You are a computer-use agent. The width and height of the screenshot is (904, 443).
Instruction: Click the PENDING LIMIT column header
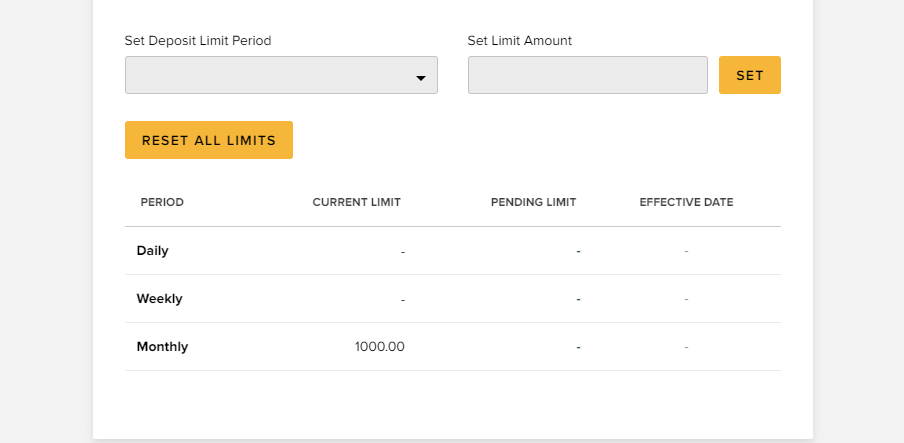click(533, 202)
